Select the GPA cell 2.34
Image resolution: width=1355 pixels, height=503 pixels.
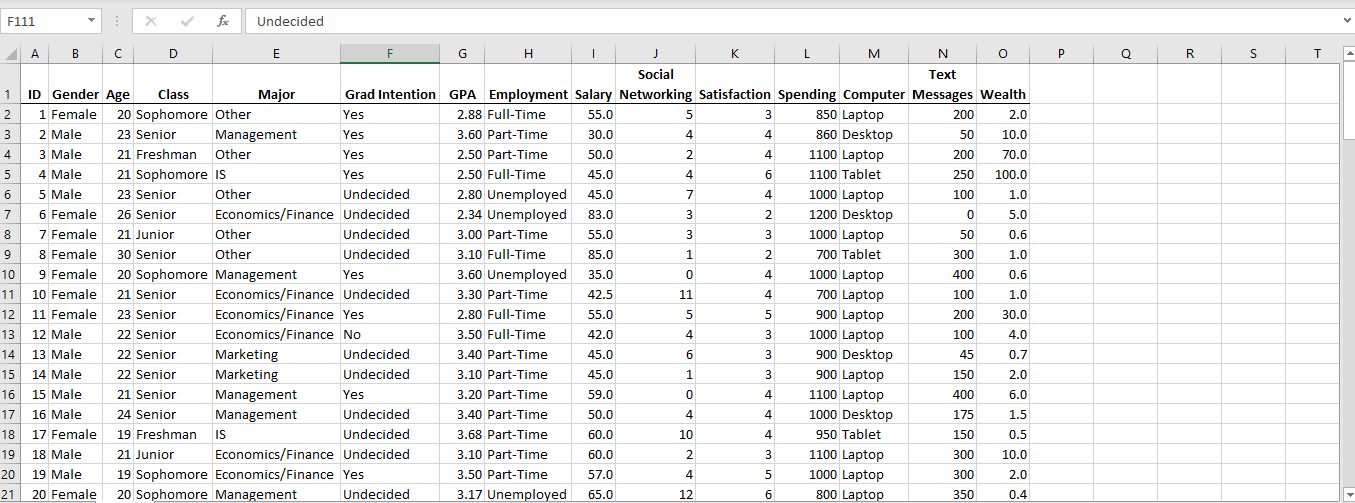(x=462, y=214)
